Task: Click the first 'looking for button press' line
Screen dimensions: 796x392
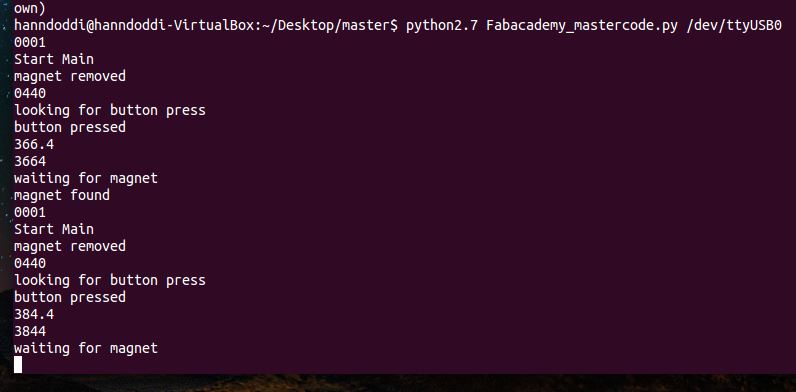Action: point(110,110)
